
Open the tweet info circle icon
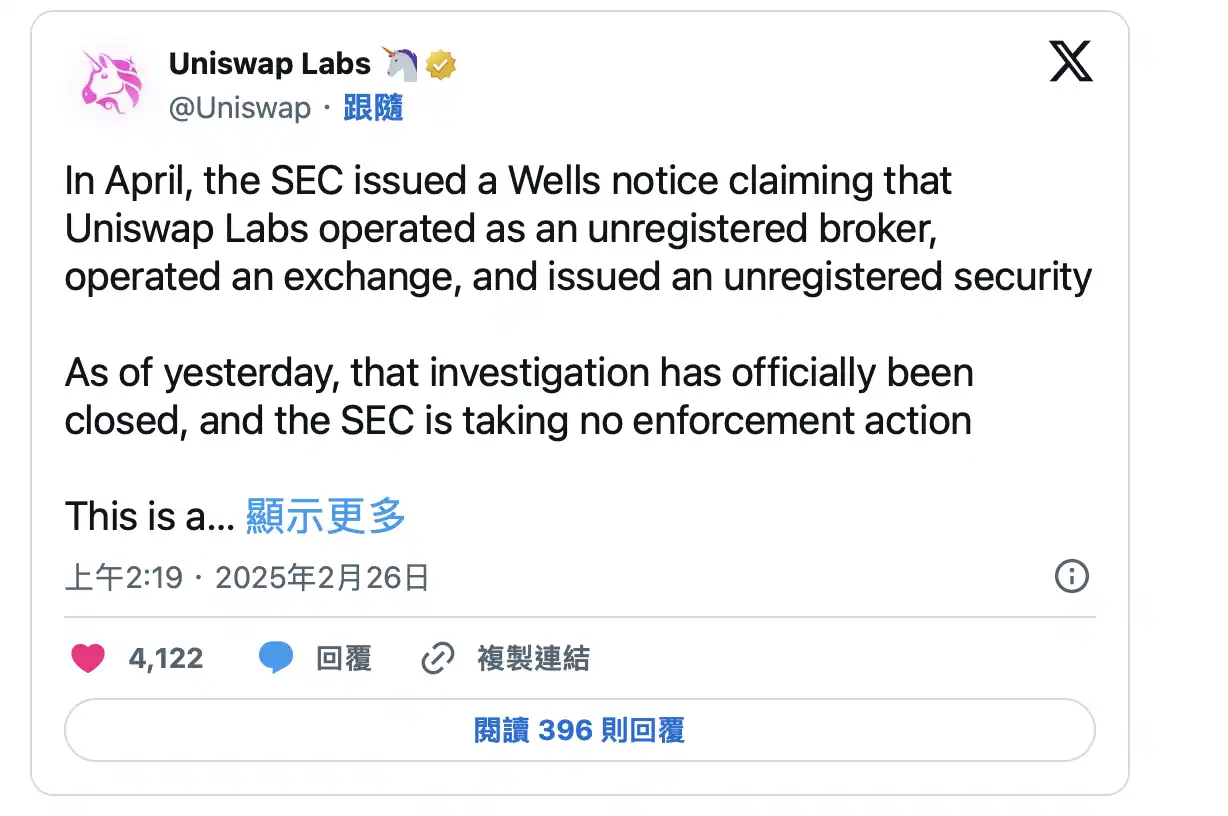(1071, 577)
